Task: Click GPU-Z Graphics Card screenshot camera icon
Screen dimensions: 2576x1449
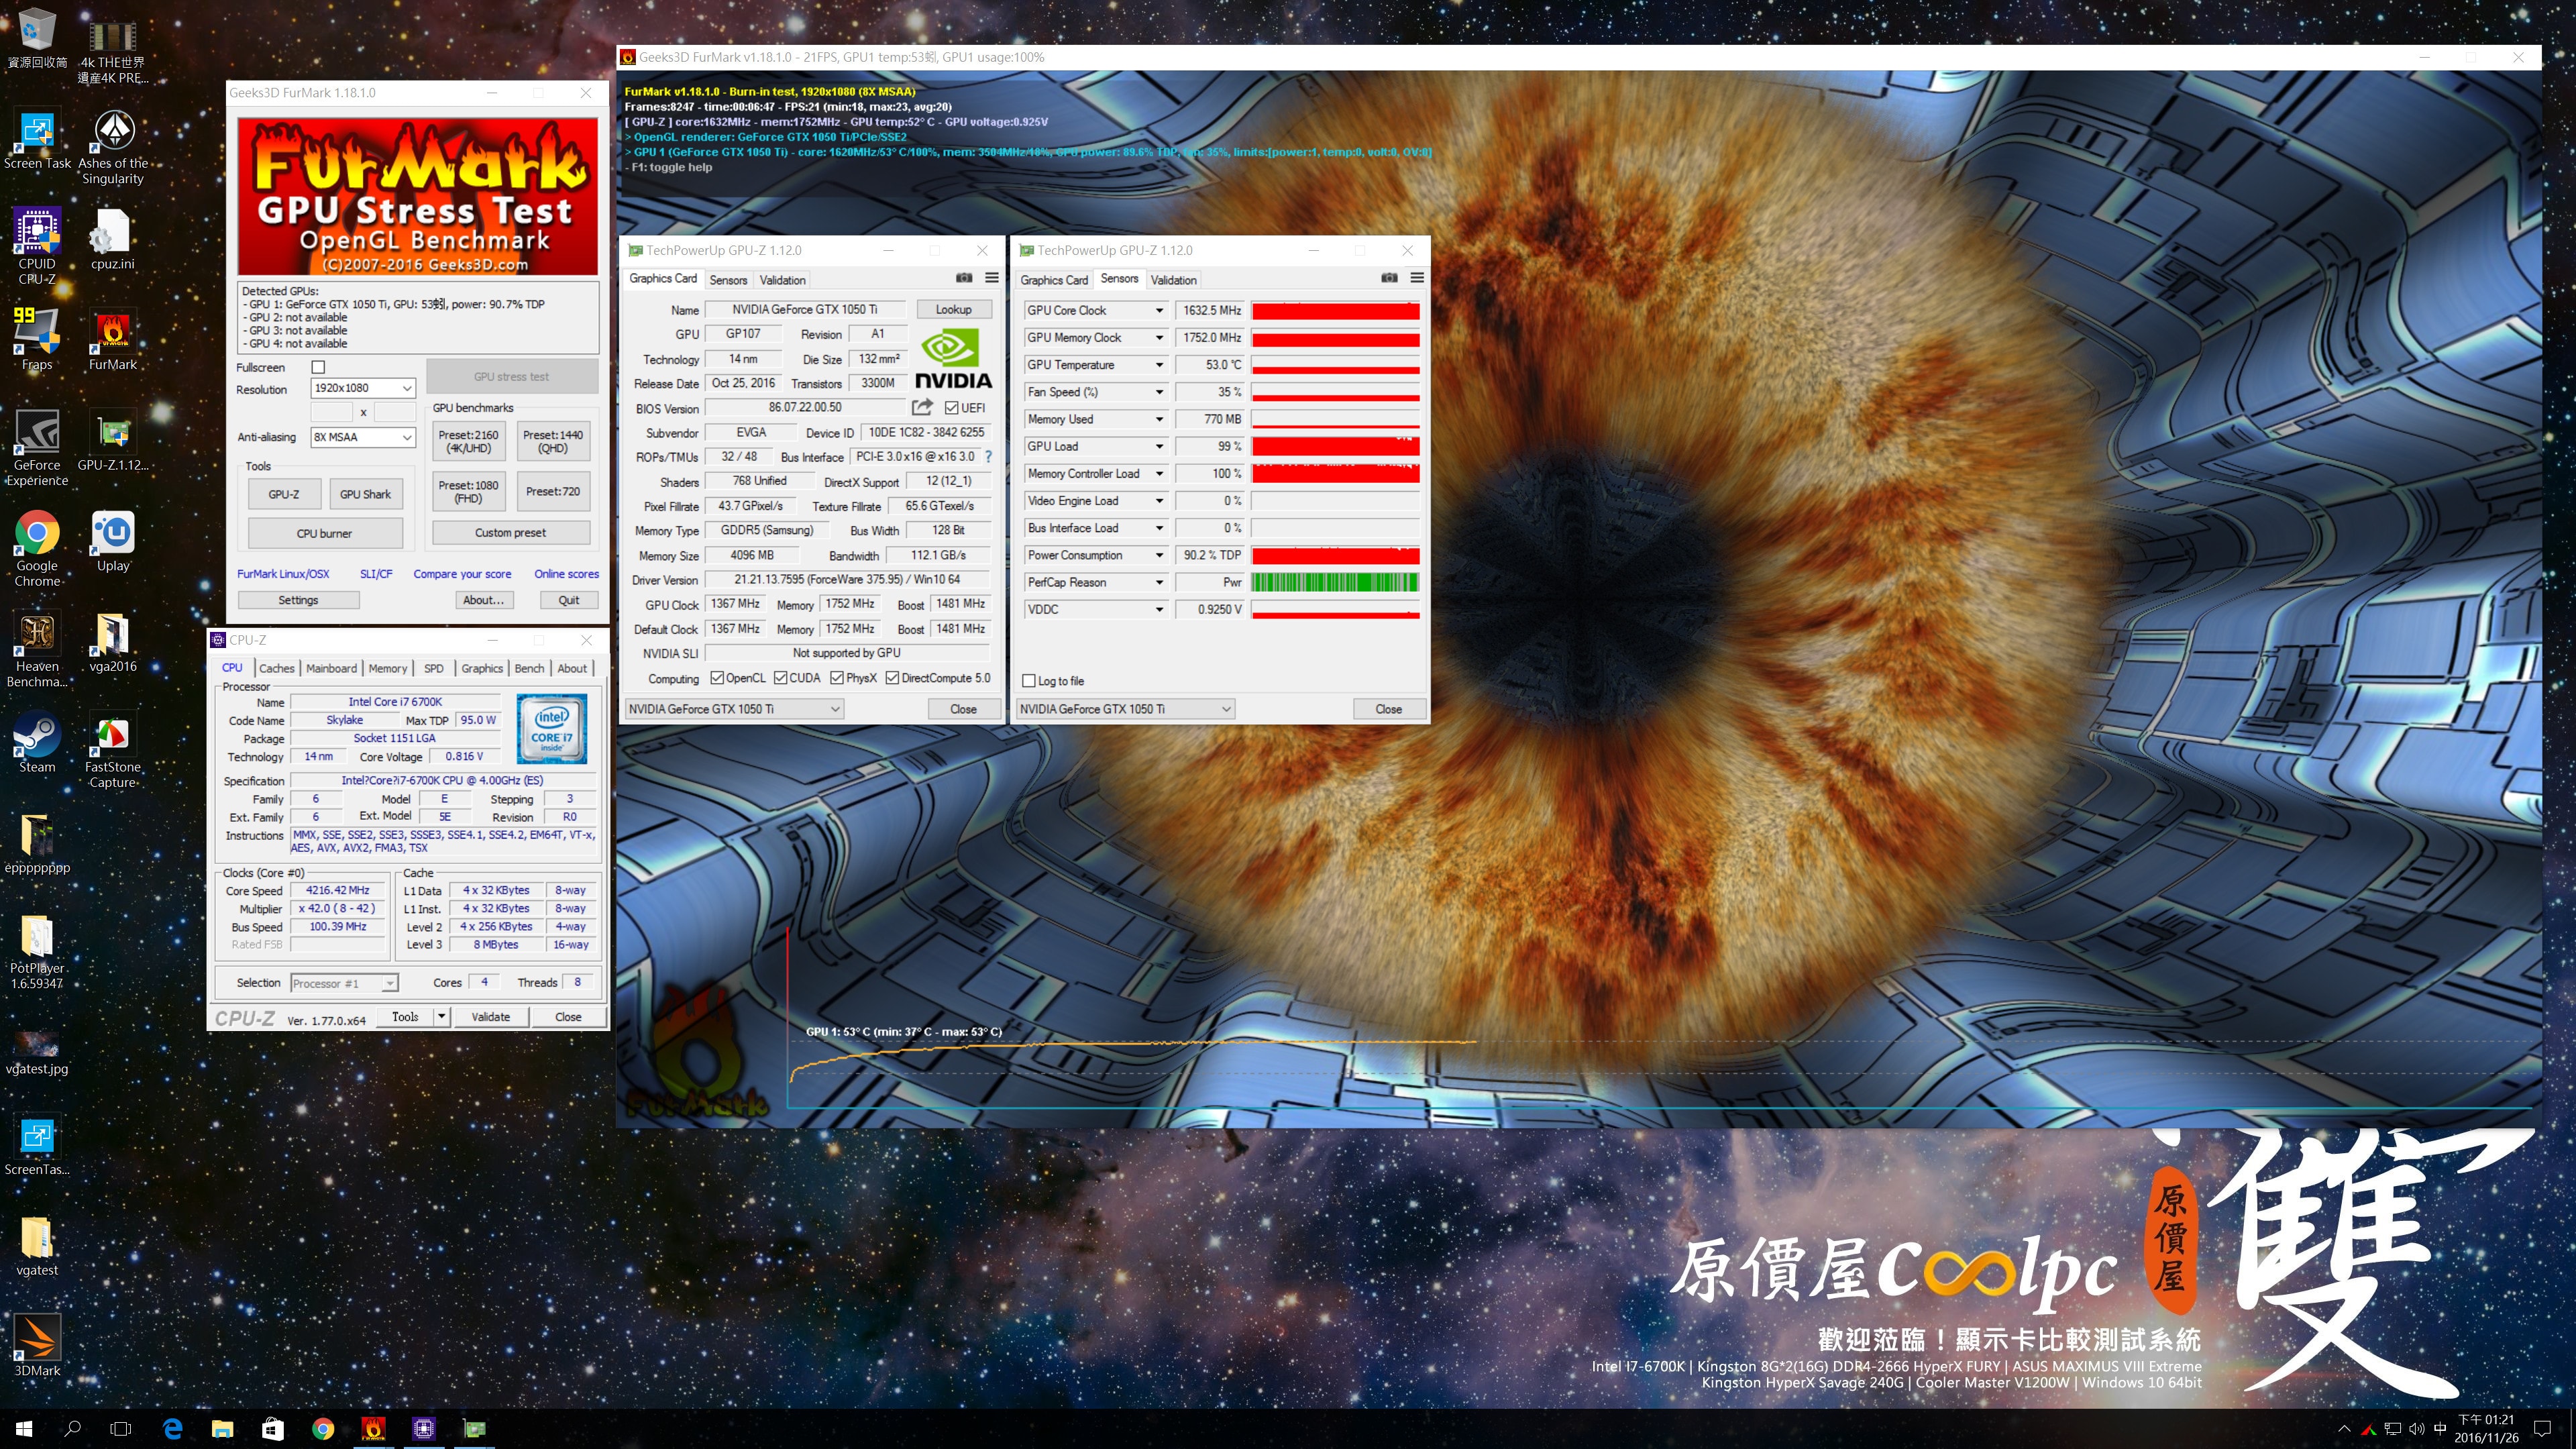Action: click(x=963, y=278)
